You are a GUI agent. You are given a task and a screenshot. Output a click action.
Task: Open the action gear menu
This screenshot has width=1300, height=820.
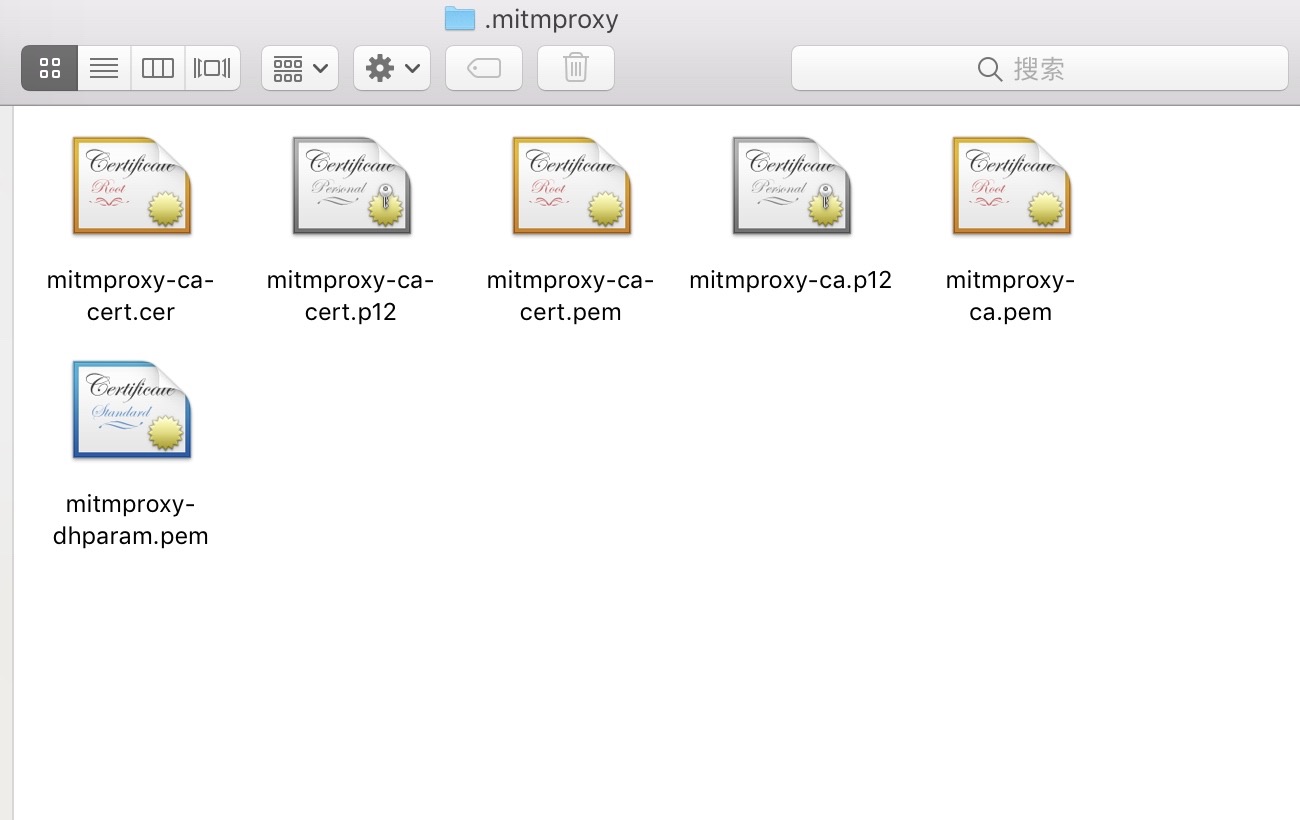pos(391,67)
